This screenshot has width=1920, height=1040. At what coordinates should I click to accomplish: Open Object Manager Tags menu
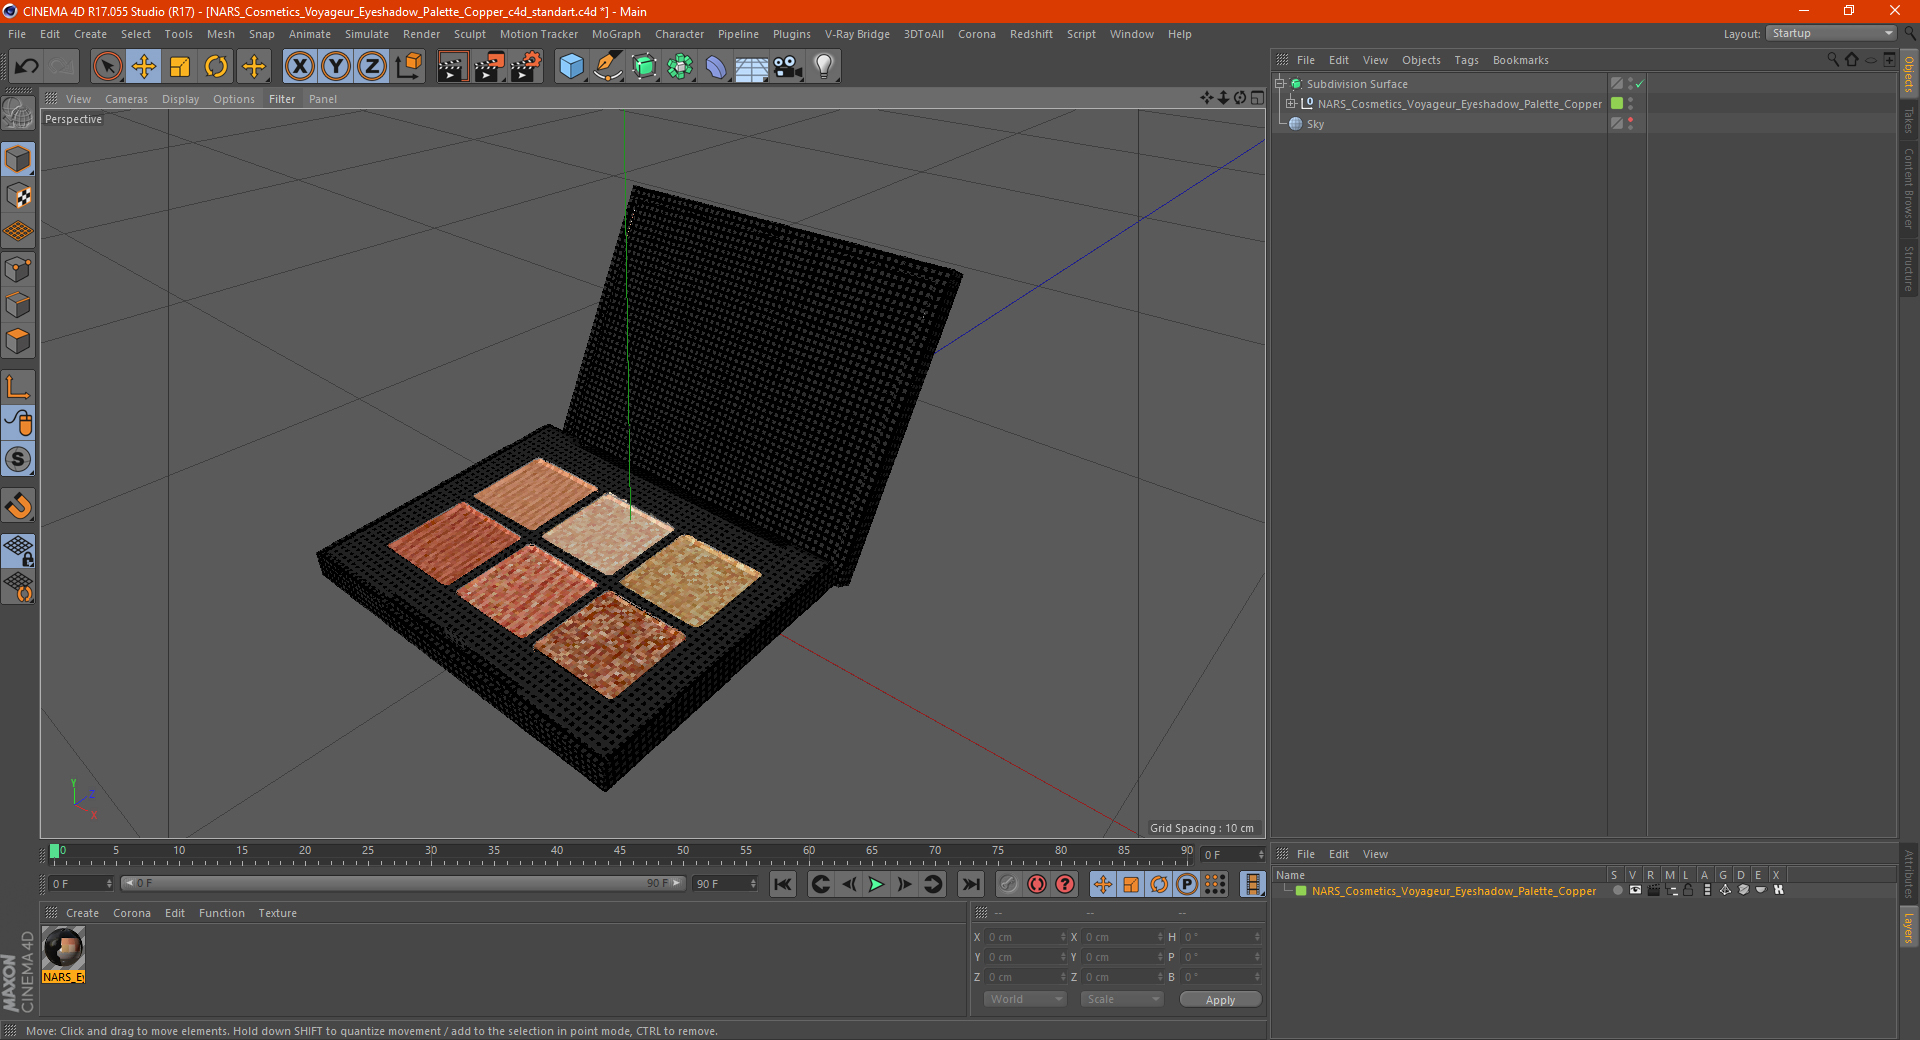[x=1466, y=60]
